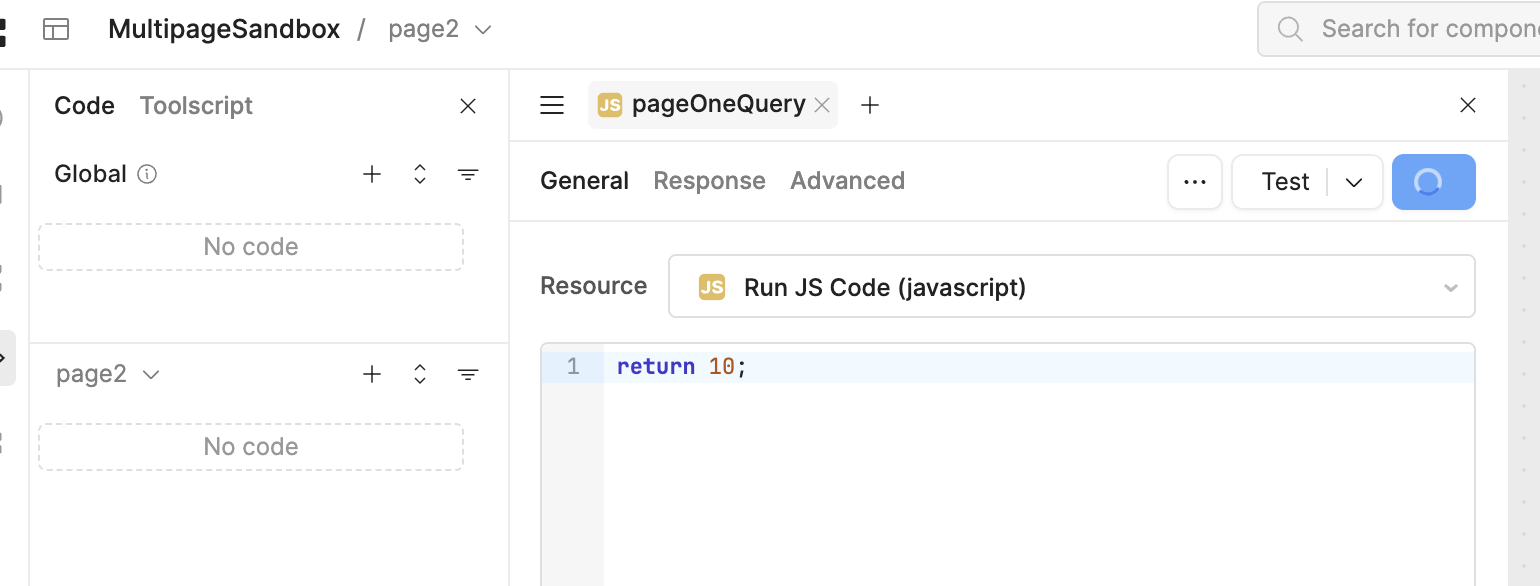Screen dimensions: 1540x586
Task: Switch to the Response tab
Action: click(x=709, y=181)
